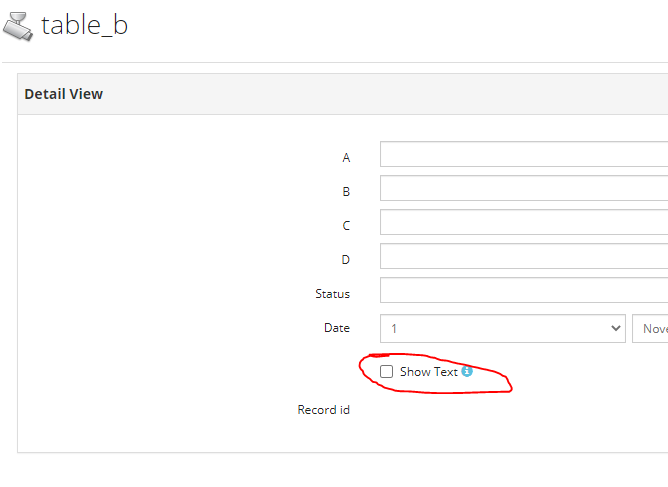Focus the A input field

524,154
